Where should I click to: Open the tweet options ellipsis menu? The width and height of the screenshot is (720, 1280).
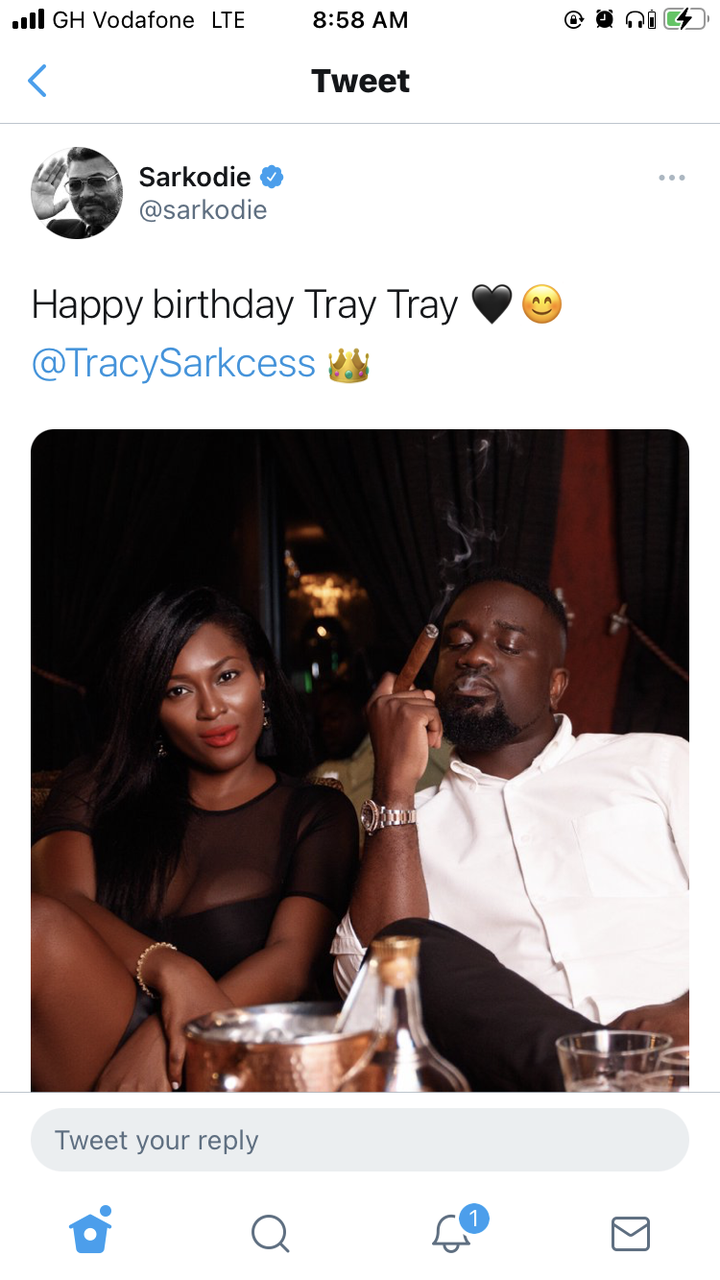point(671,178)
